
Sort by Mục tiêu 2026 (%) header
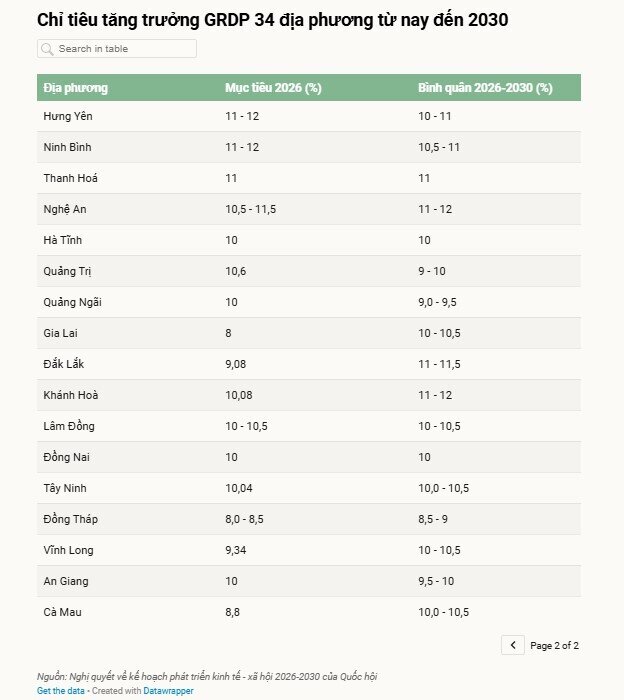[273, 88]
